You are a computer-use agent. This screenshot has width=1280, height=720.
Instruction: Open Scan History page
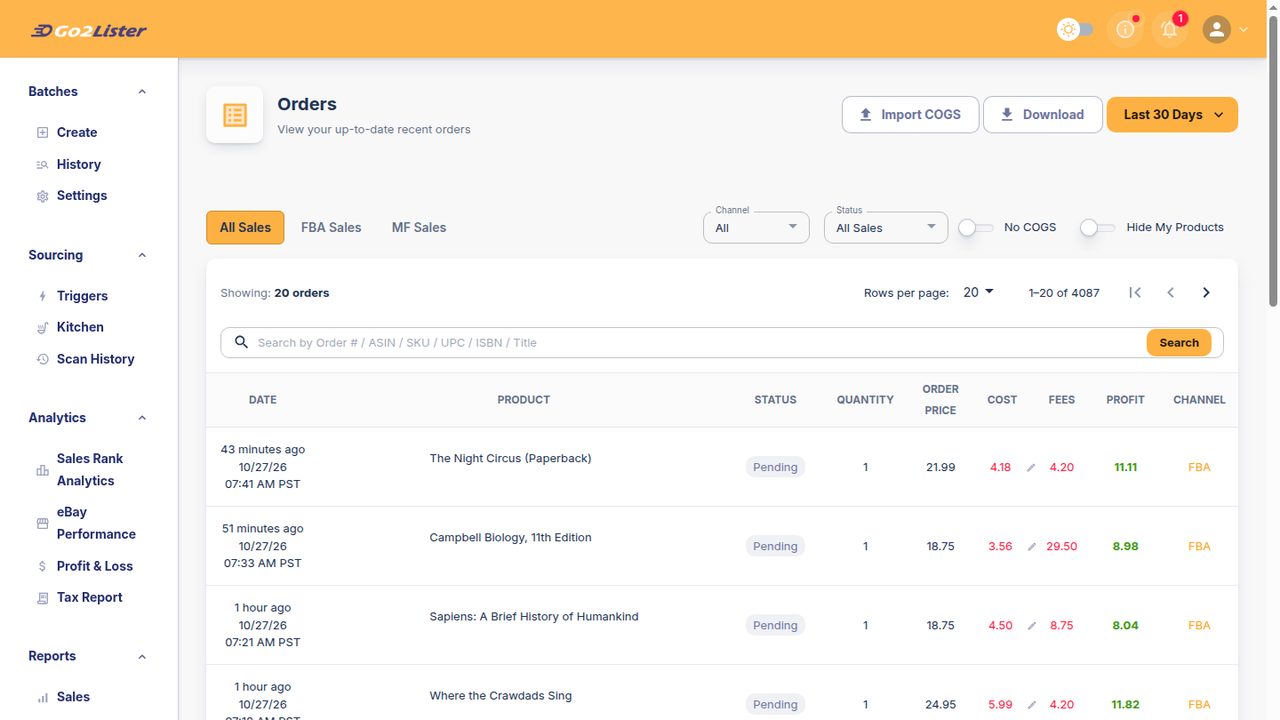point(95,359)
